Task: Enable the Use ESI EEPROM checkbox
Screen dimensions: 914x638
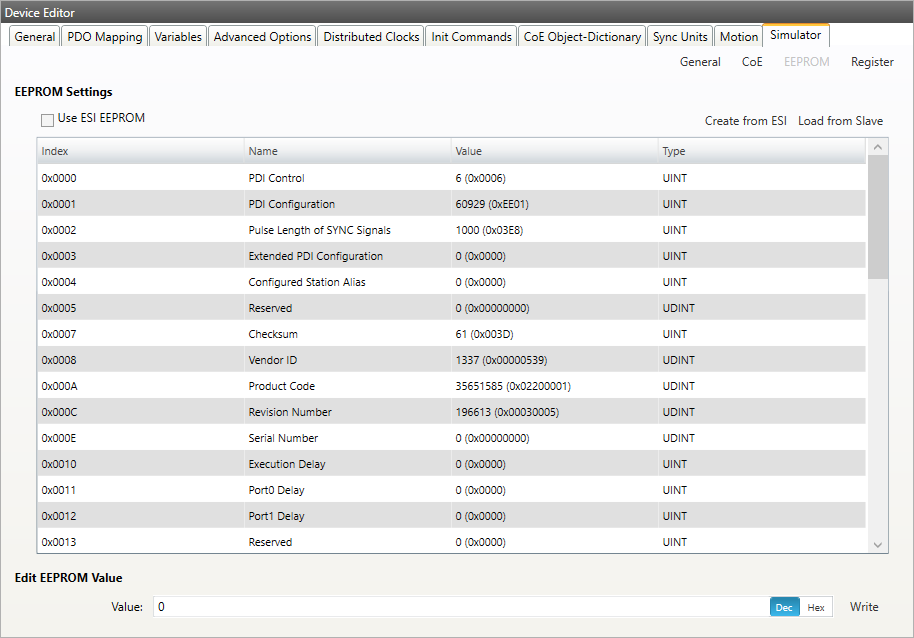Action: 48,119
